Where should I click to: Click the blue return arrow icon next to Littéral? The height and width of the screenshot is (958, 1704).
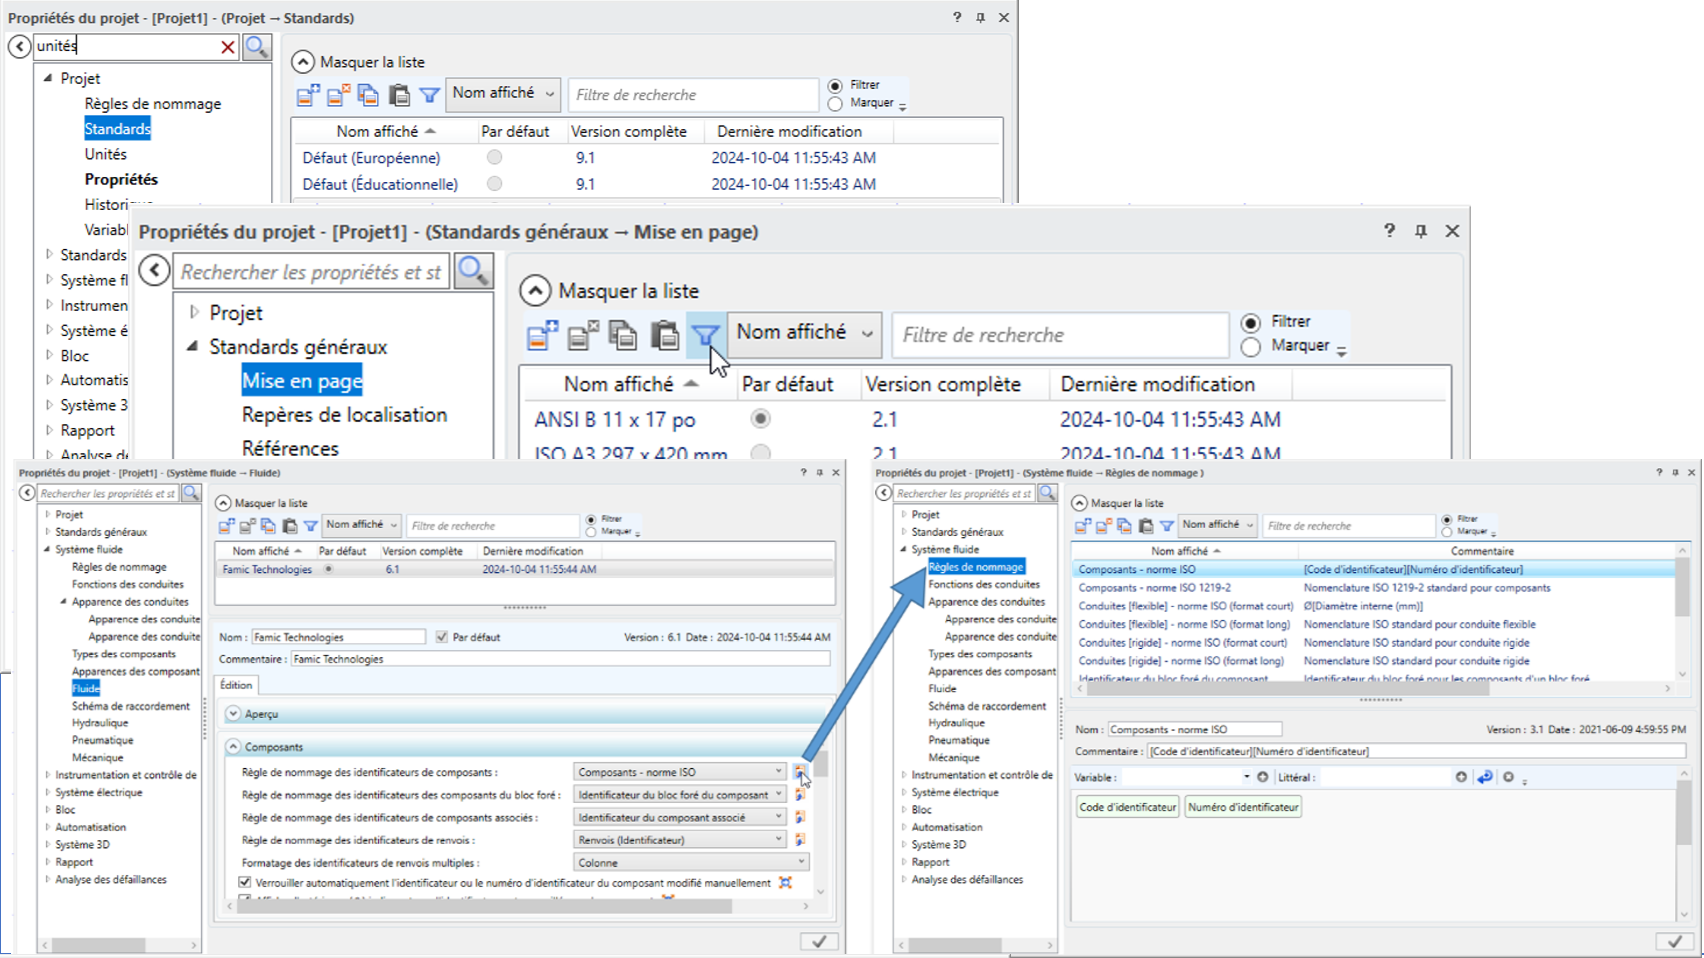[x=1485, y=777]
